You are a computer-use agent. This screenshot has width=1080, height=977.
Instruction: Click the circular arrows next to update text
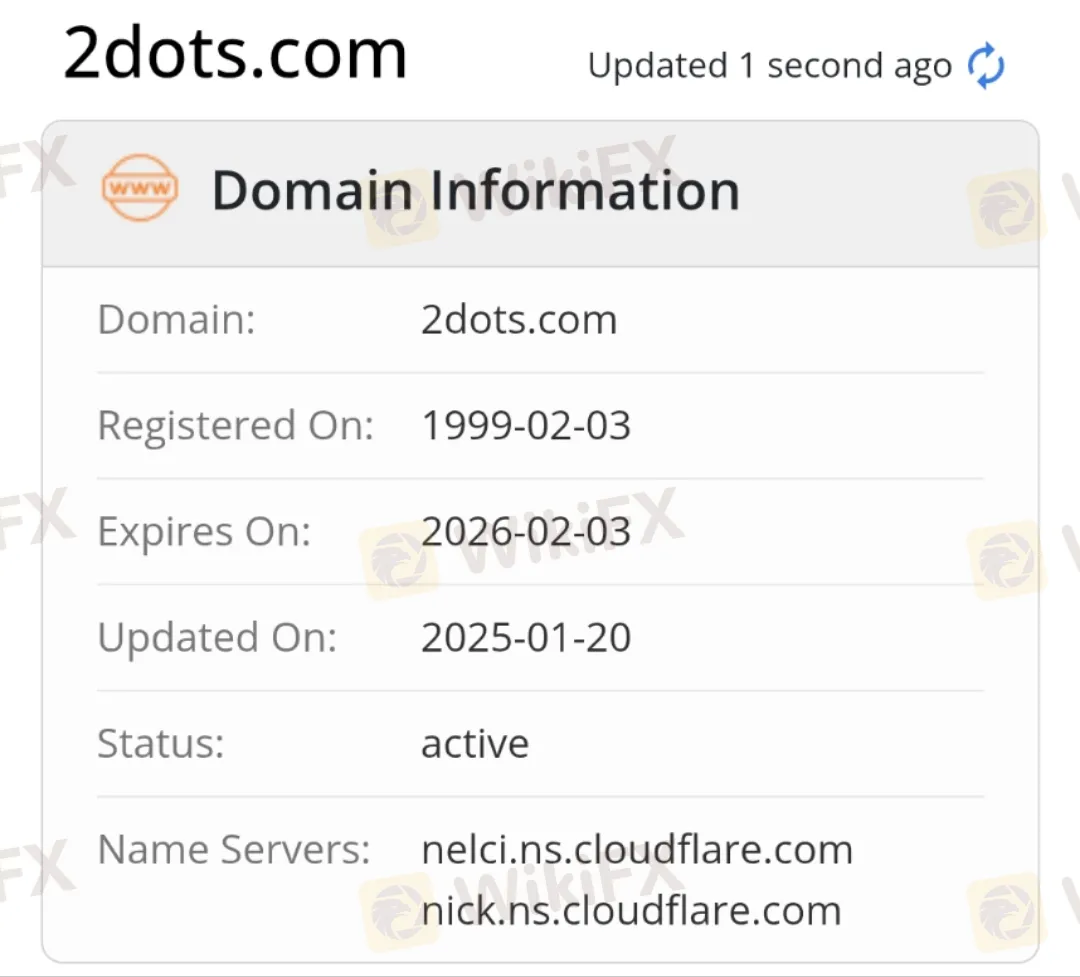[986, 64]
